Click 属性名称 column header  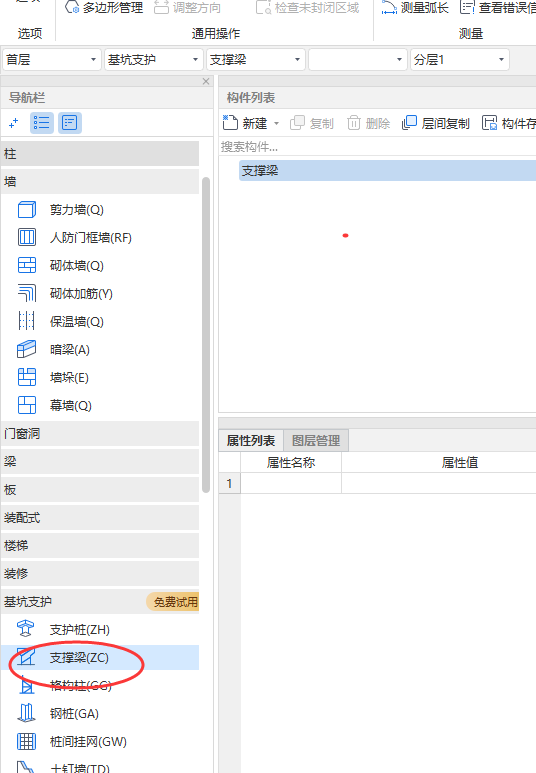coord(291,462)
